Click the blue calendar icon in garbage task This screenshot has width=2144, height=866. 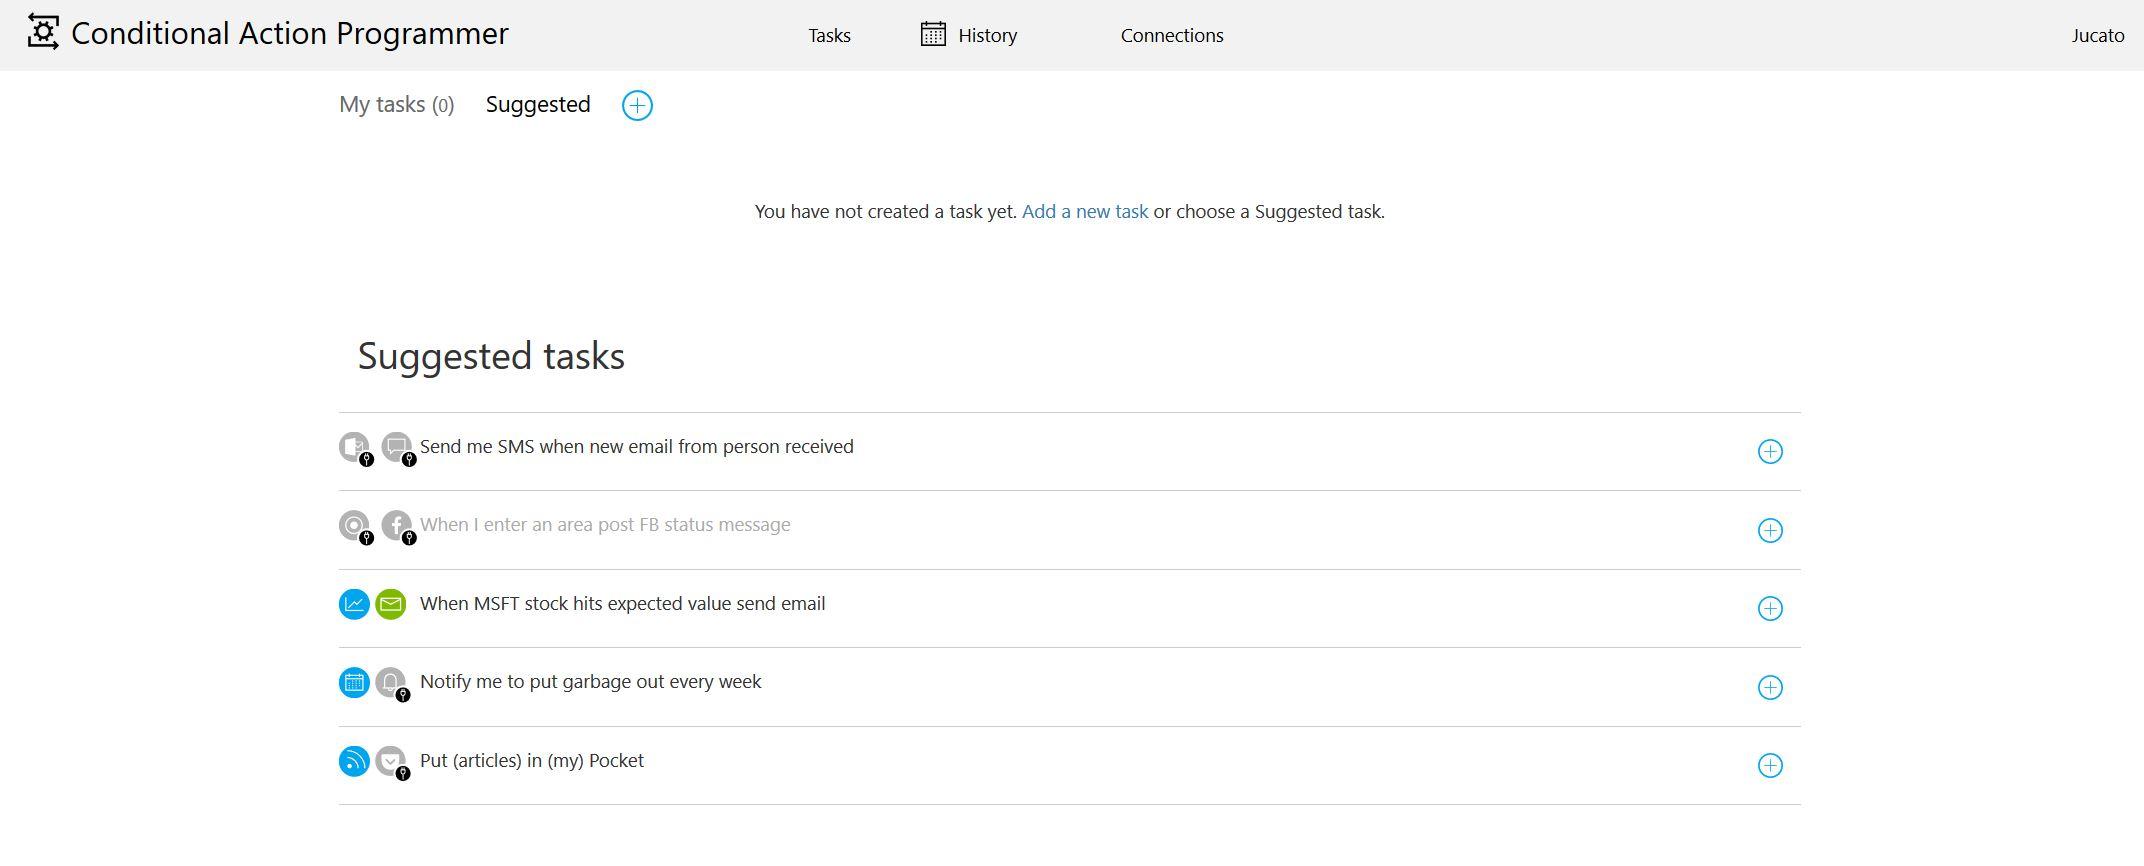click(x=354, y=683)
